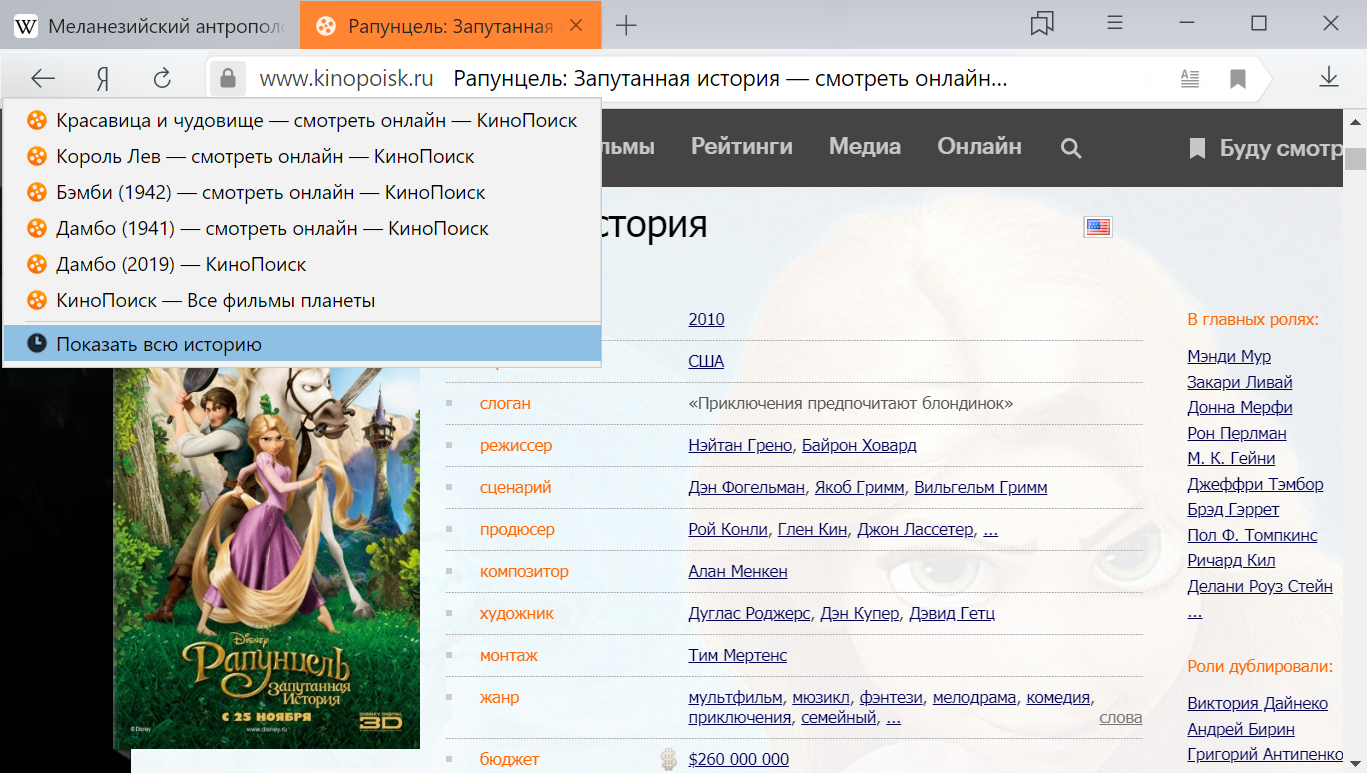Screen dimensions: 1367x773
Task: Open the мультфильм genre link
Action: coord(735,697)
